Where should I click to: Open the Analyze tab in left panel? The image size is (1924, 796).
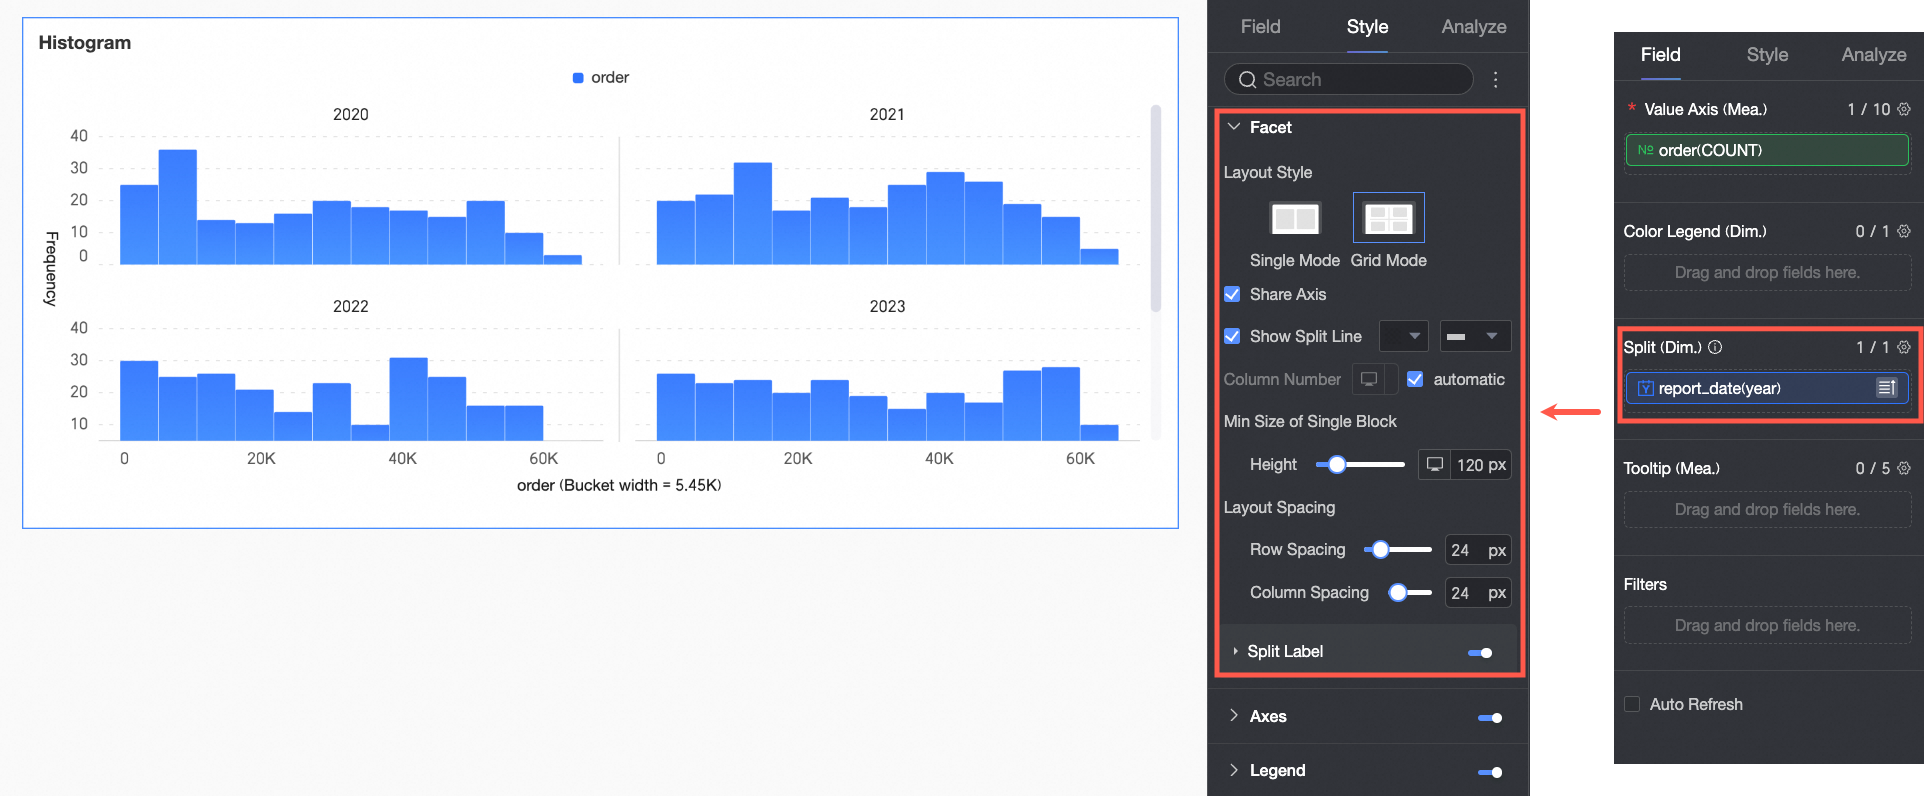[1474, 27]
